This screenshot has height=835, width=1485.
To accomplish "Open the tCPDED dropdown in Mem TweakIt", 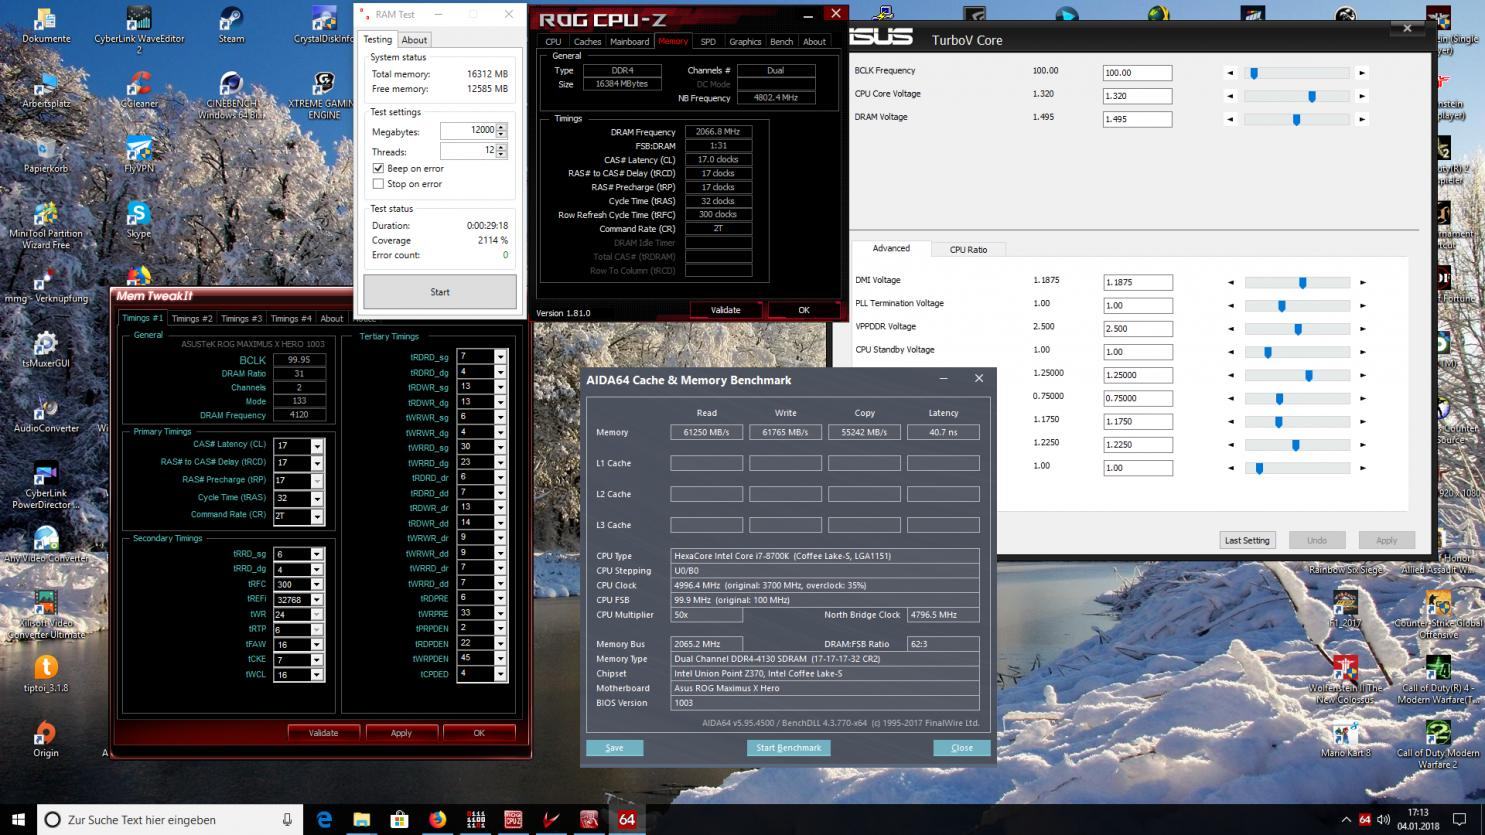I will (x=500, y=674).
